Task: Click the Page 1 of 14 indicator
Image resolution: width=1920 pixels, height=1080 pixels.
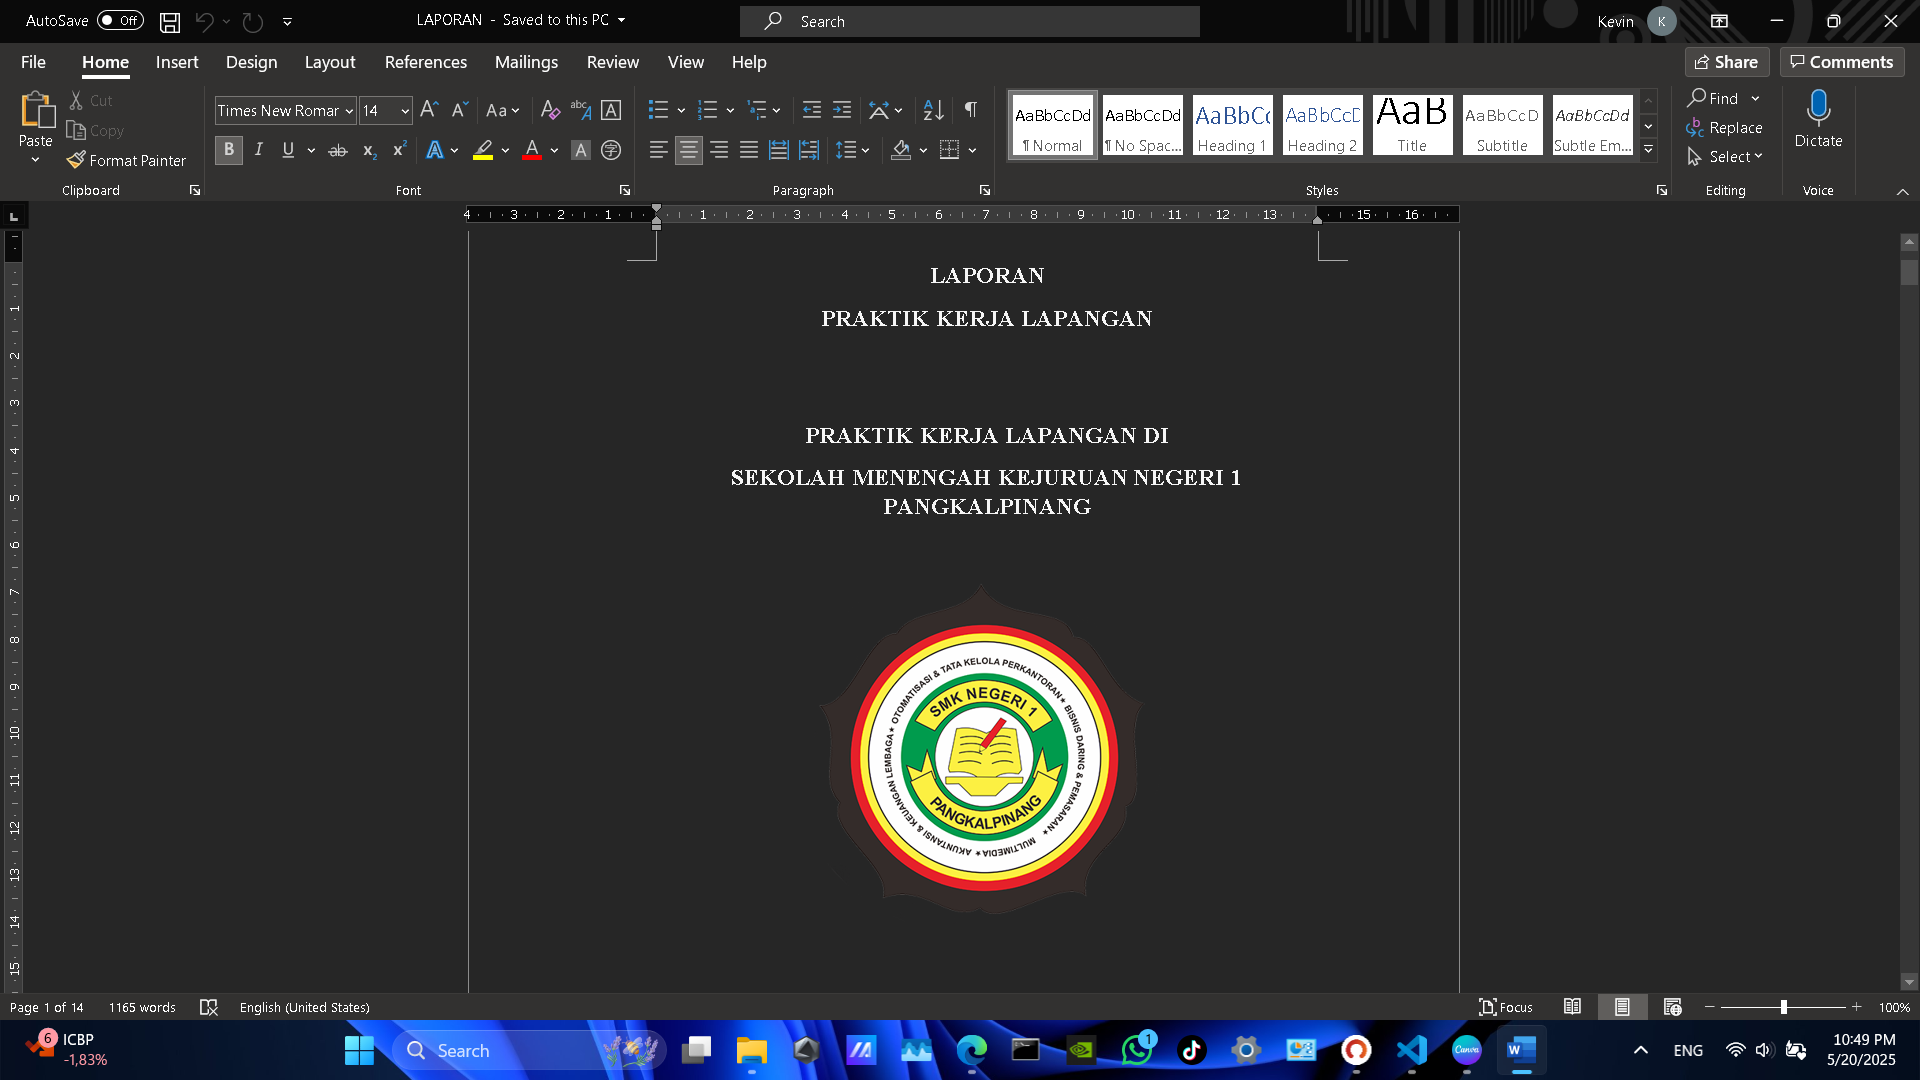Action: tap(46, 1007)
